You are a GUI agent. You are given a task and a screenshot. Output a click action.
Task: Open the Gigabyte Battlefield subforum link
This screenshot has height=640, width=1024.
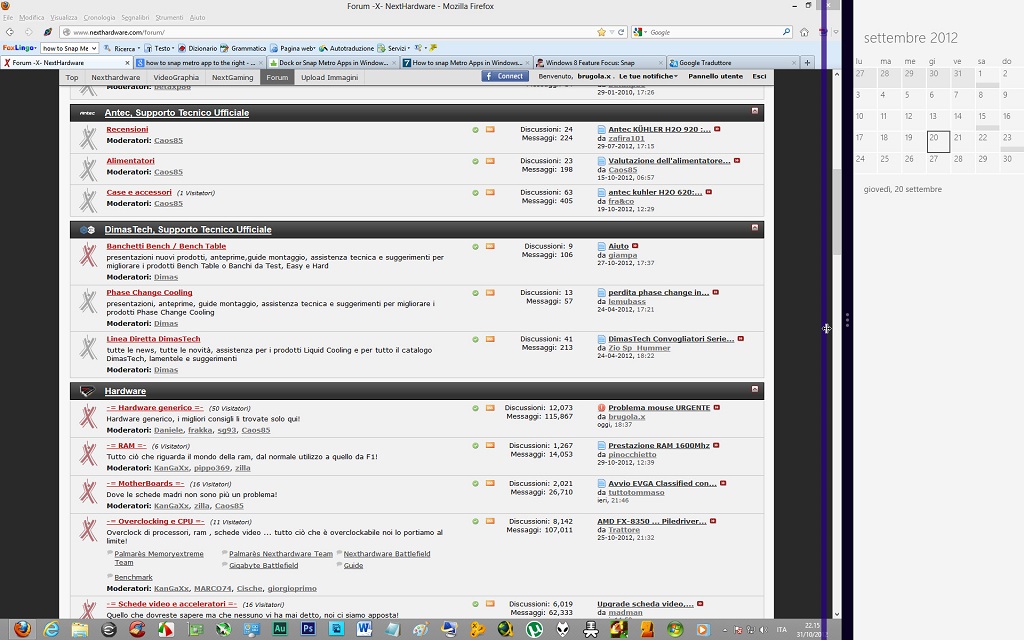click(263, 566)
